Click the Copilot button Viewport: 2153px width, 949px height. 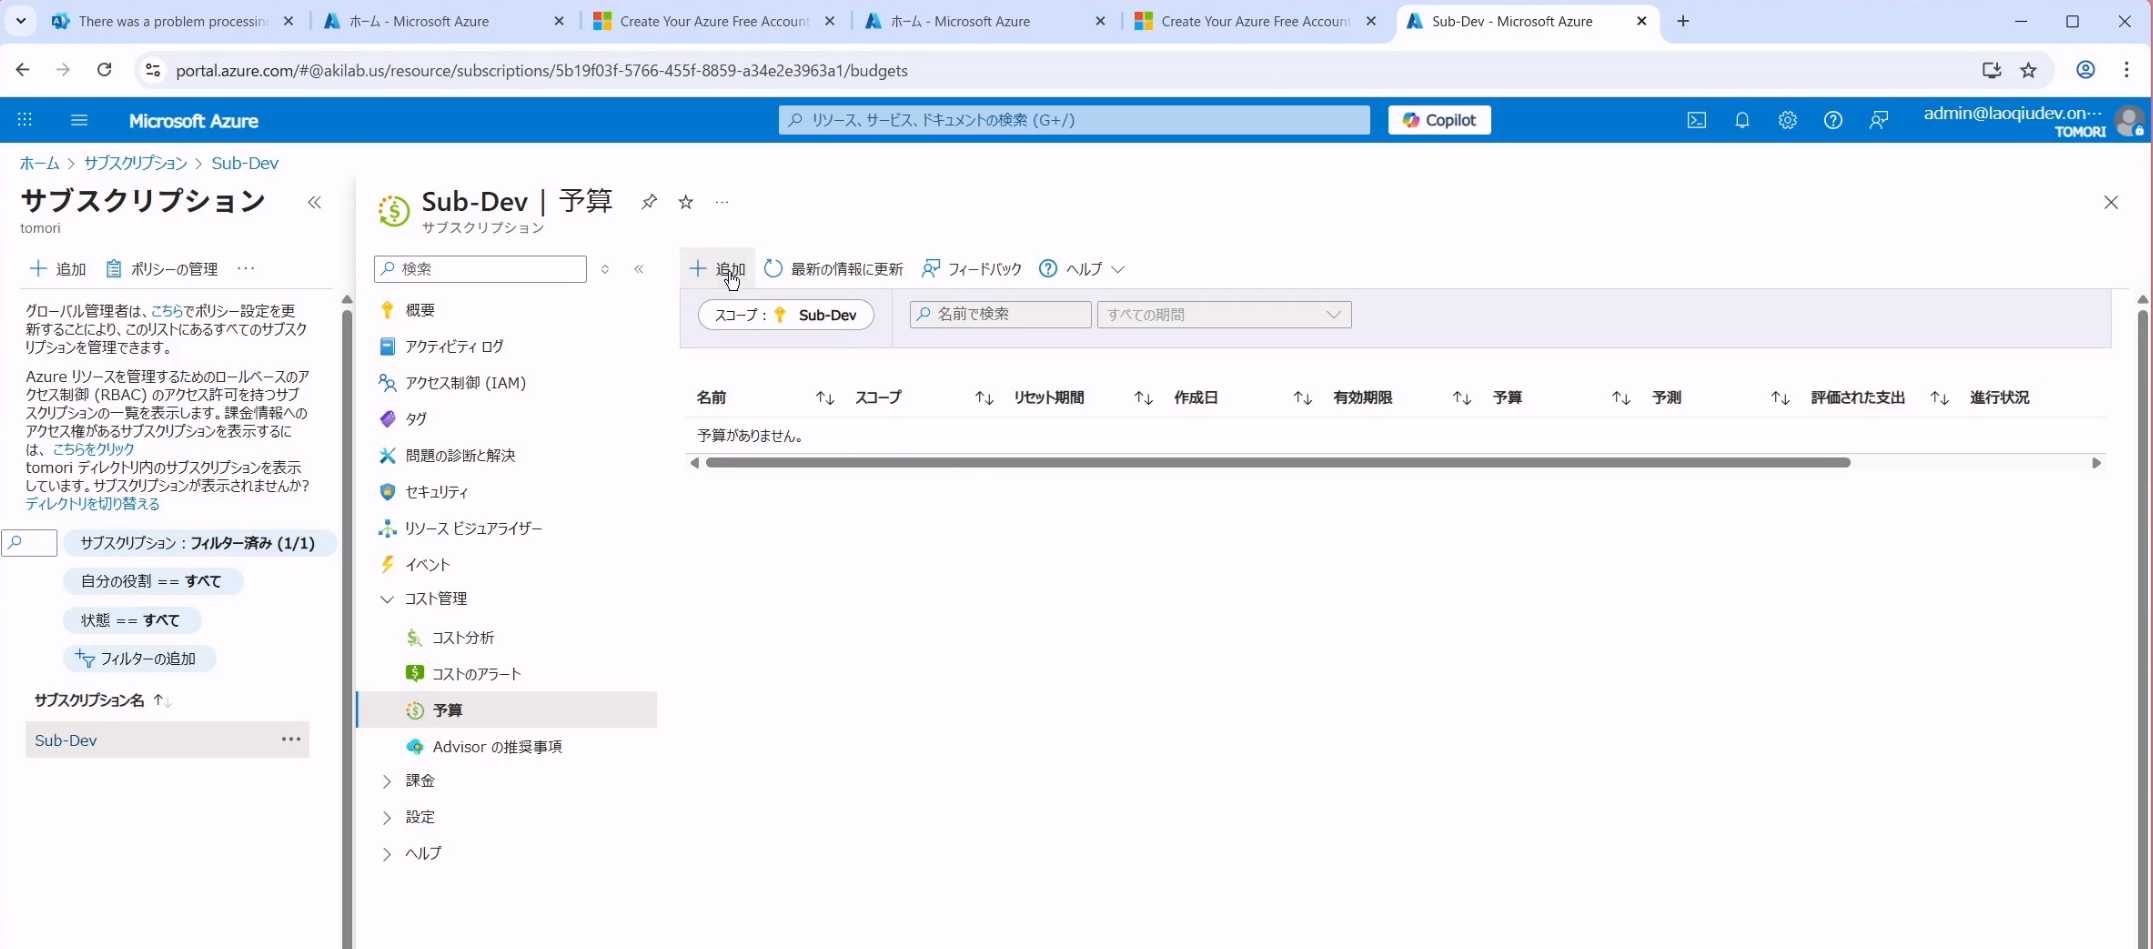pos(1439,120)
